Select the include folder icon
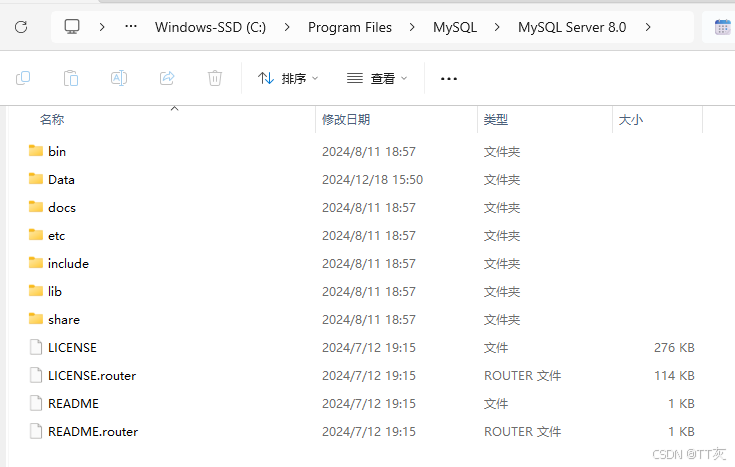735x467 pixels. [x=36, y=263]
